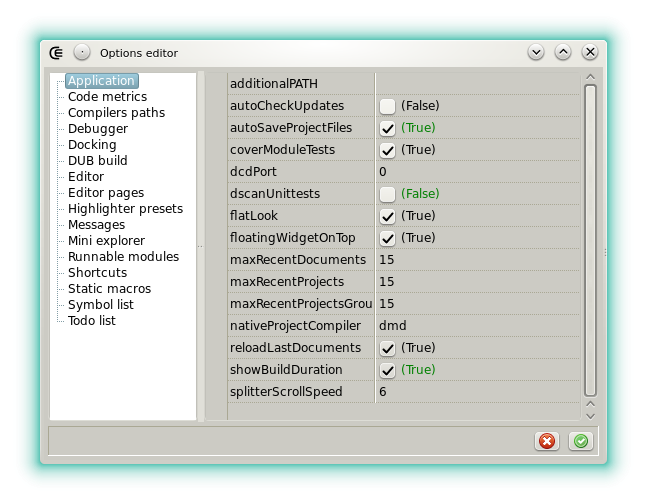Click the application logo icon in title bar
This screenshot has height=504, width=647.
[57, 52]
